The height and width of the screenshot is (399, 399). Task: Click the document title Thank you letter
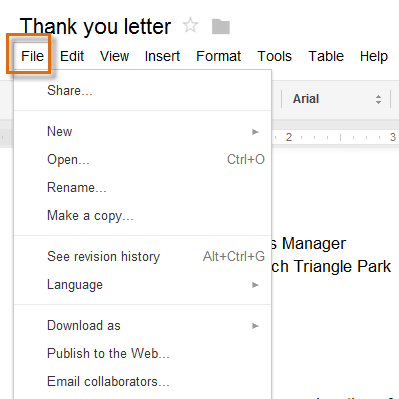point(95,26)
